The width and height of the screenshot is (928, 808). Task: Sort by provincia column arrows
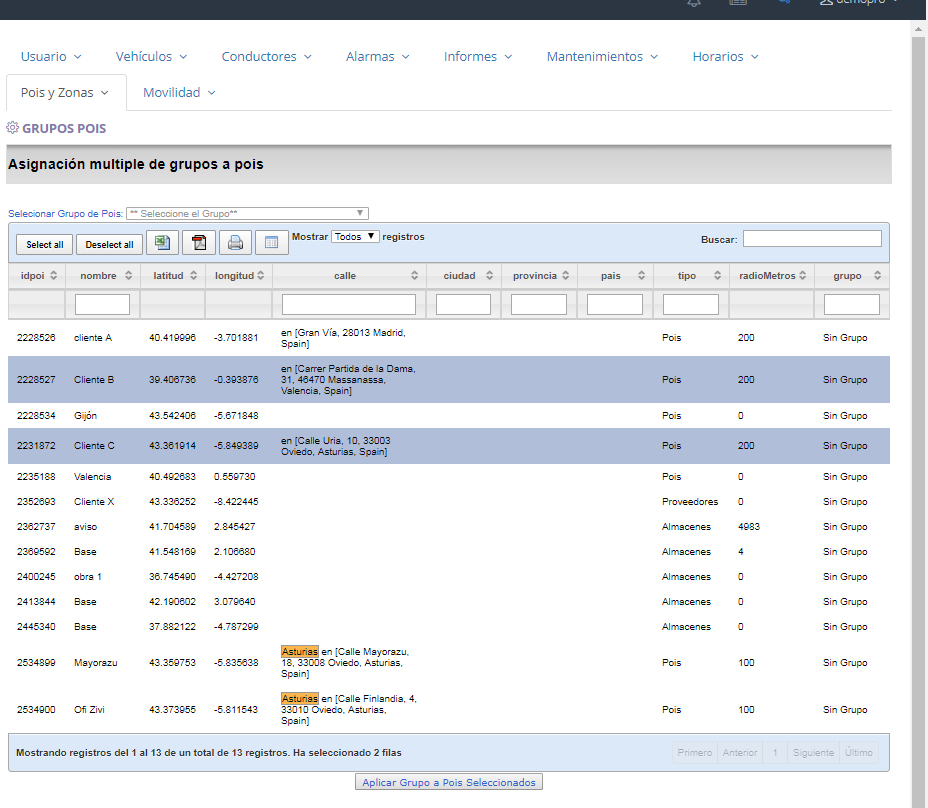click(x=566, y=276)
